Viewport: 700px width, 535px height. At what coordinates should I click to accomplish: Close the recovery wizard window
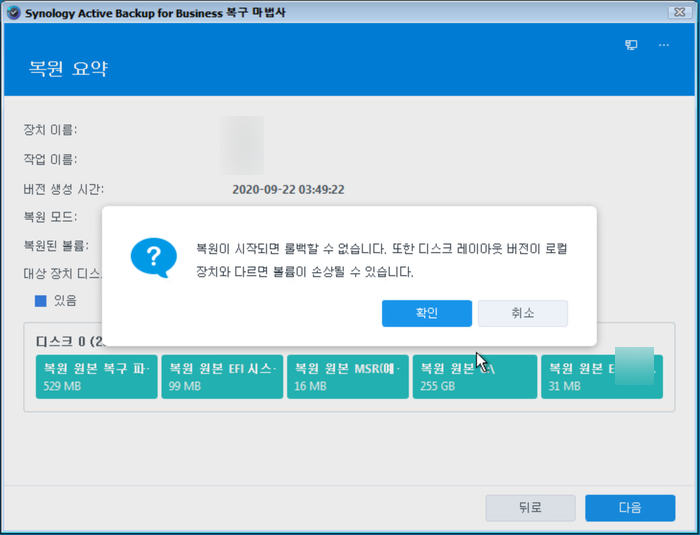(679, 12)
